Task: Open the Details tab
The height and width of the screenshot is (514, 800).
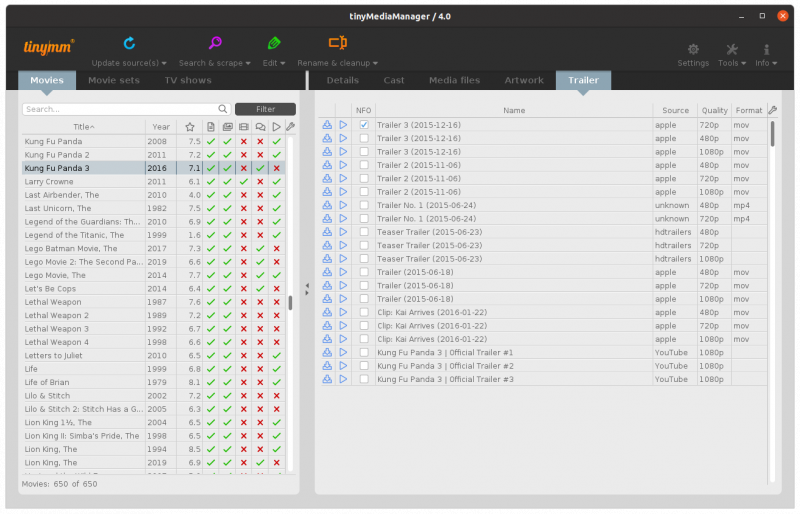Action: pos(343,80)
